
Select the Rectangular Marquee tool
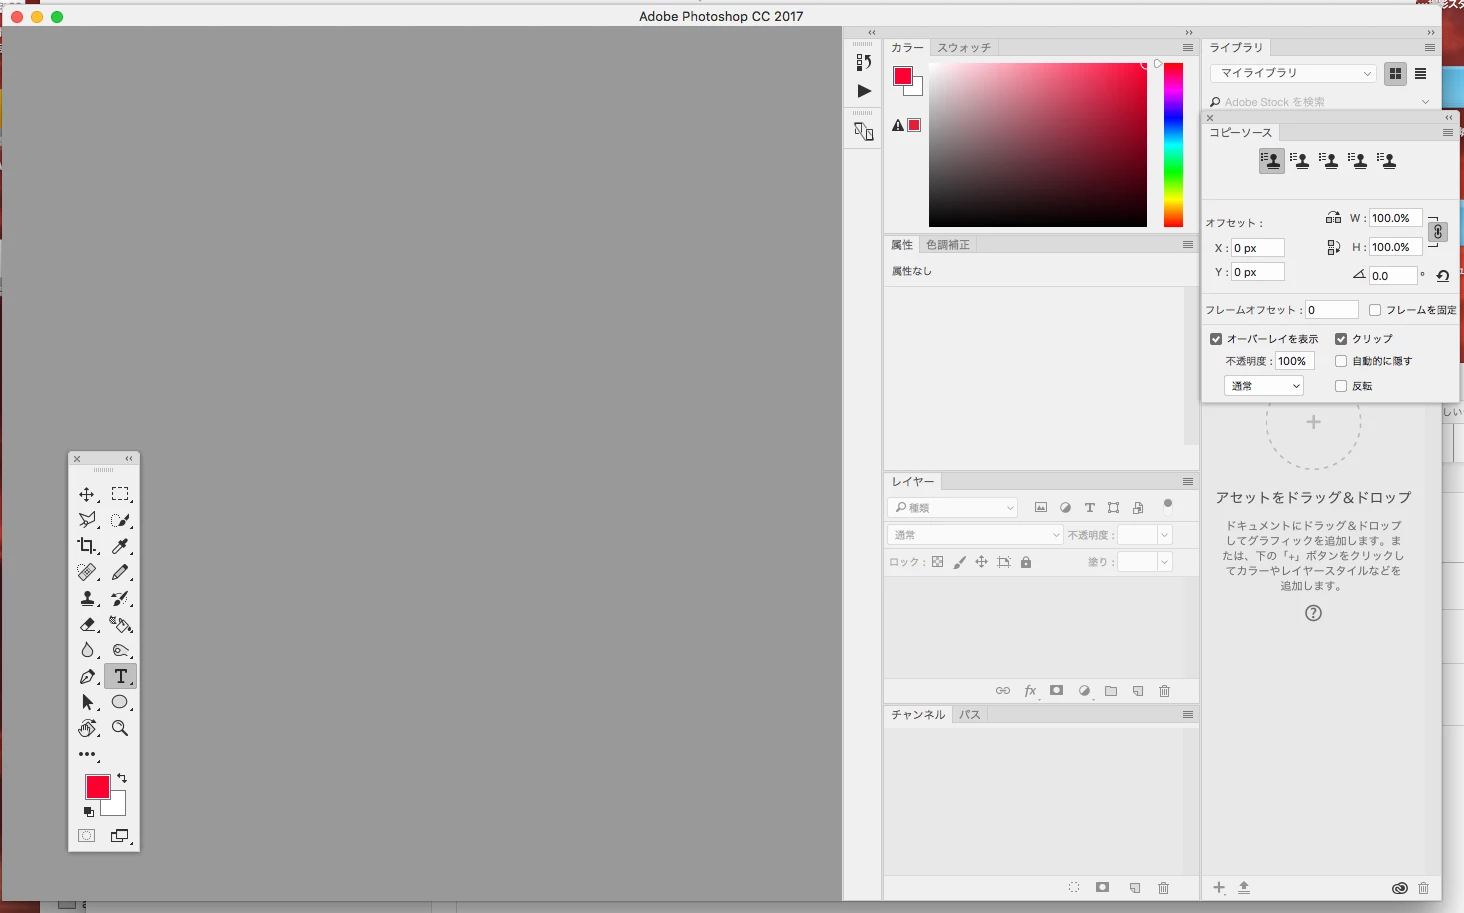(120, 494)
